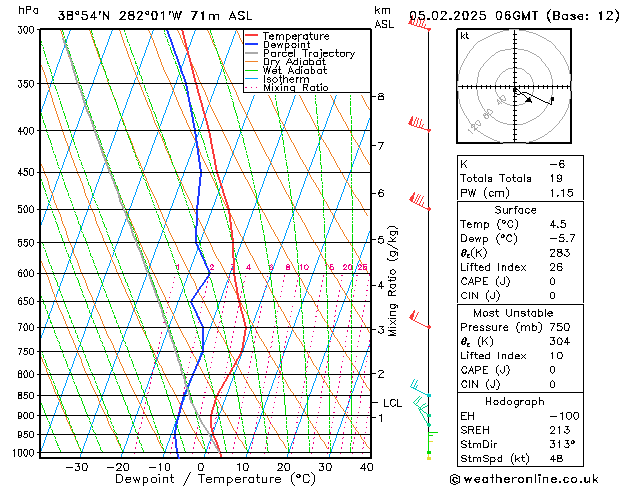This screenshot has width=629, height=486.
Task: Click the storm motion marker in hodograph
Action: point(552,99)
